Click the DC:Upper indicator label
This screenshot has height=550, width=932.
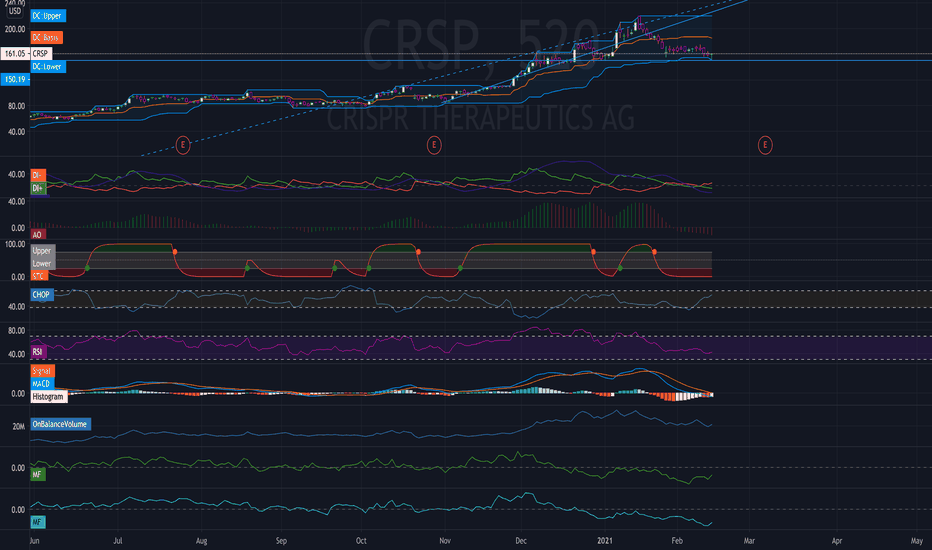[48, 16]
